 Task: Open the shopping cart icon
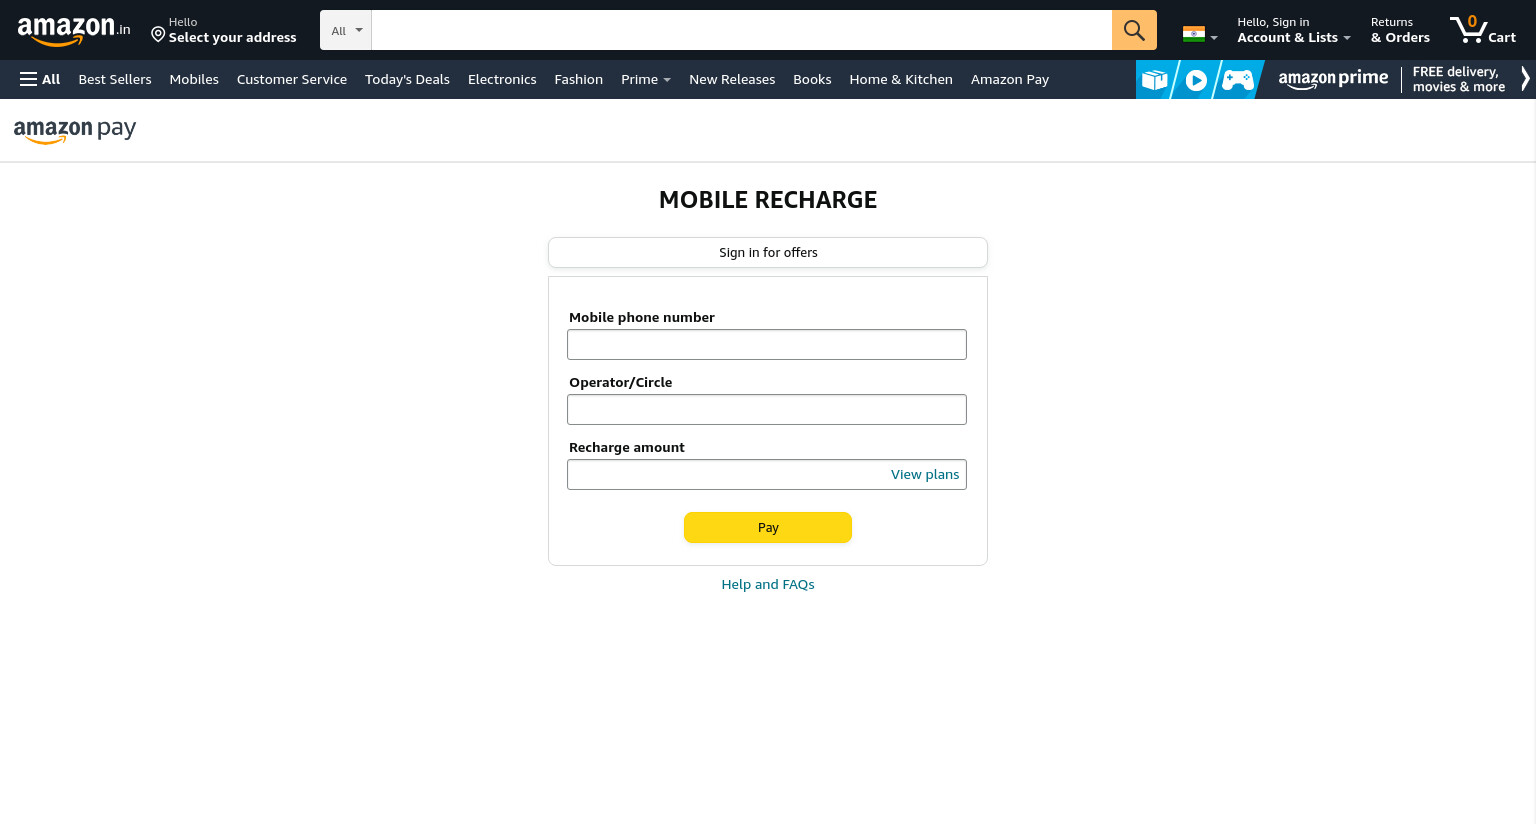point(1483,30)
